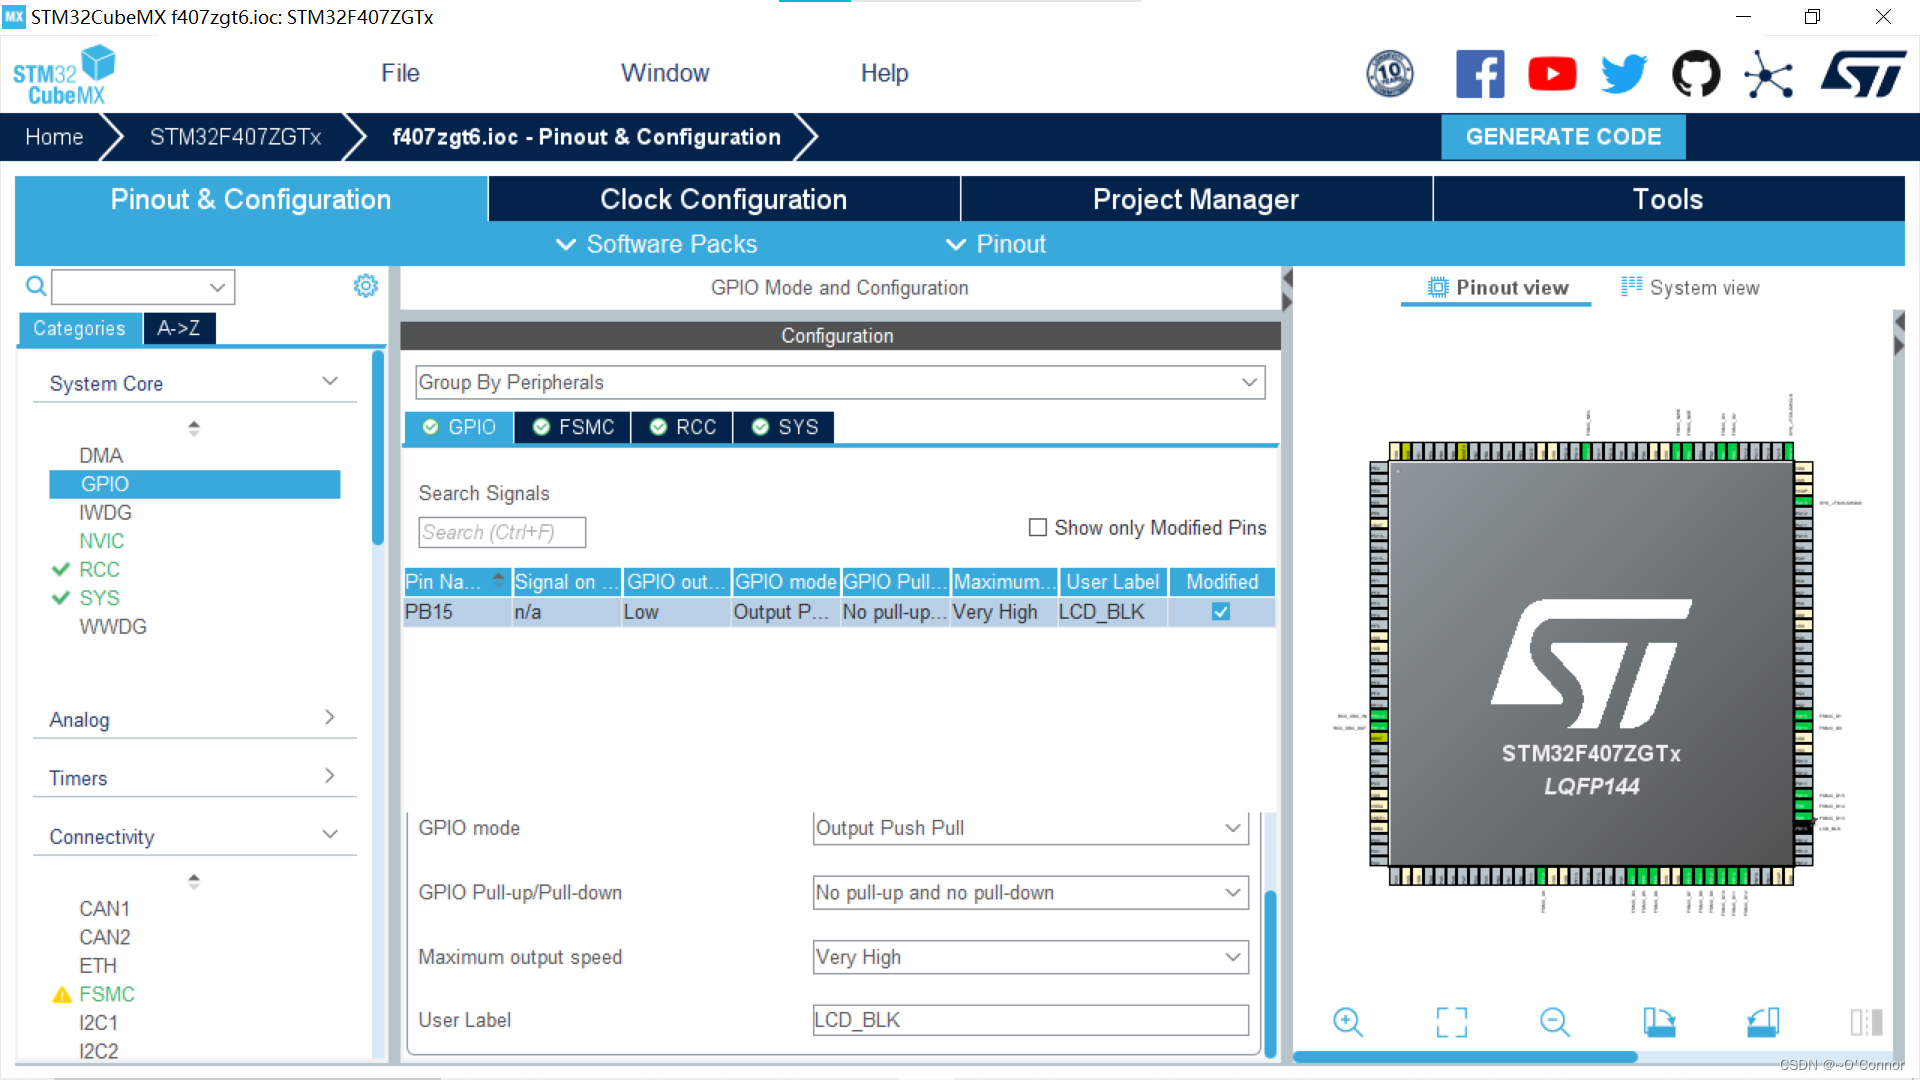The width and height of the screenshot is (1920, 1080).
Task: Enable Show only Modified Pins checkbox
Action: coord(1038,527)
